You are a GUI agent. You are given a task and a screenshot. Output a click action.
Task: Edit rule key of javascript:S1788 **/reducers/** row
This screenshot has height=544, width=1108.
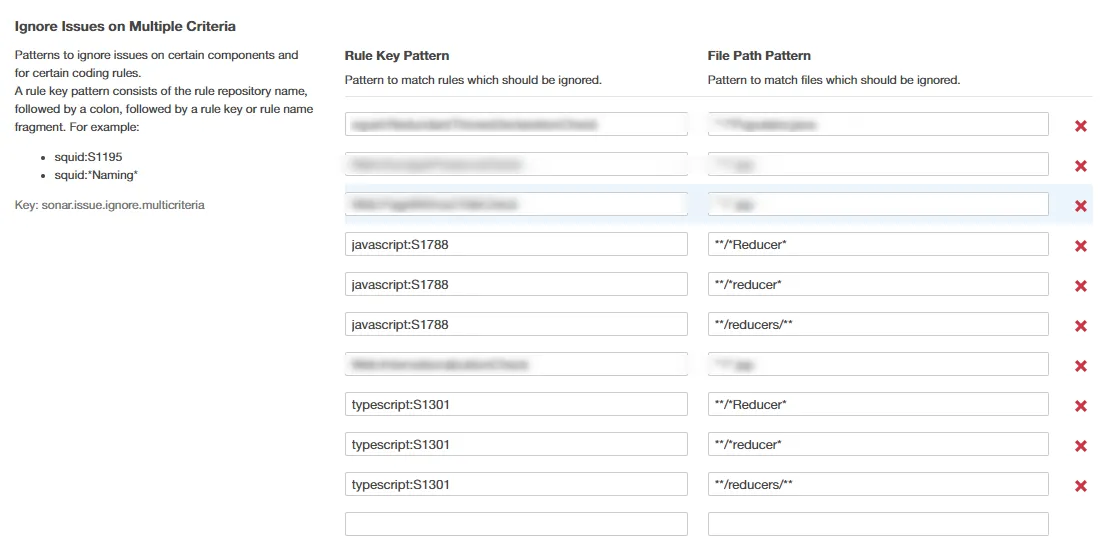tap(516, 324)
